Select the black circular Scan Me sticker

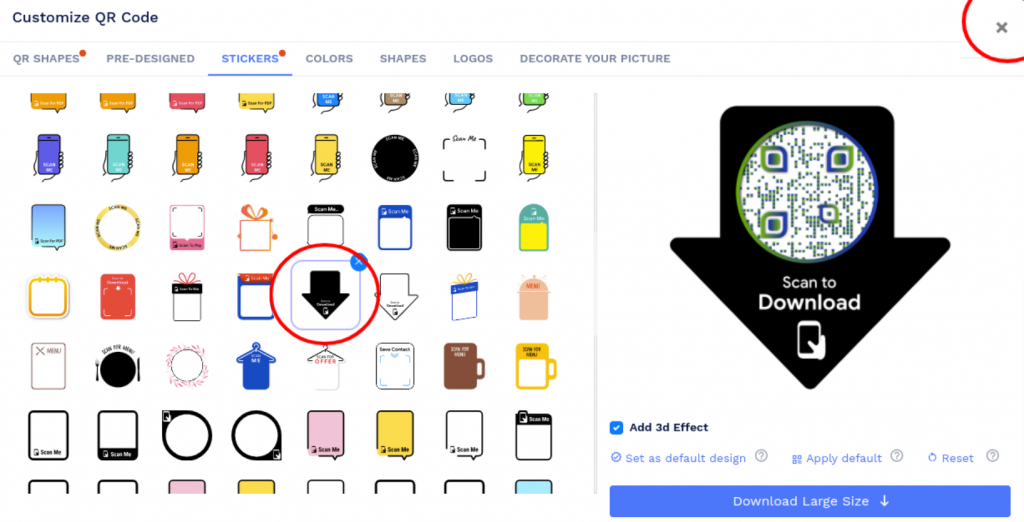coord(394,158)
